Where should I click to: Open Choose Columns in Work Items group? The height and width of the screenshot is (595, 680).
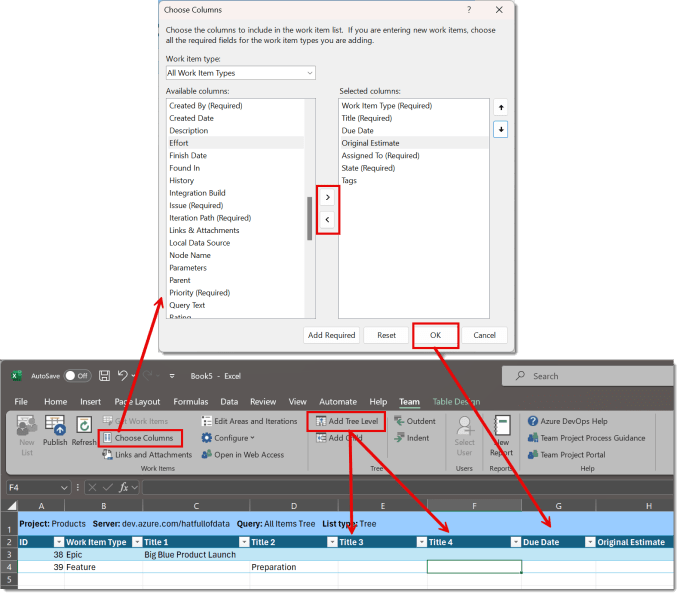tap(139, 438)
